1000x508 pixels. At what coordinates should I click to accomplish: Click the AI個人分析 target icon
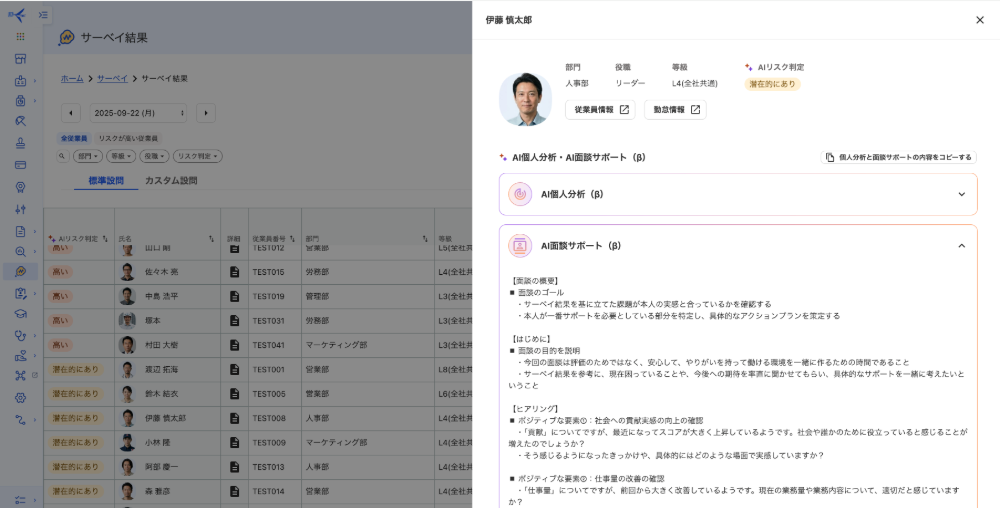tap(520, 194)
